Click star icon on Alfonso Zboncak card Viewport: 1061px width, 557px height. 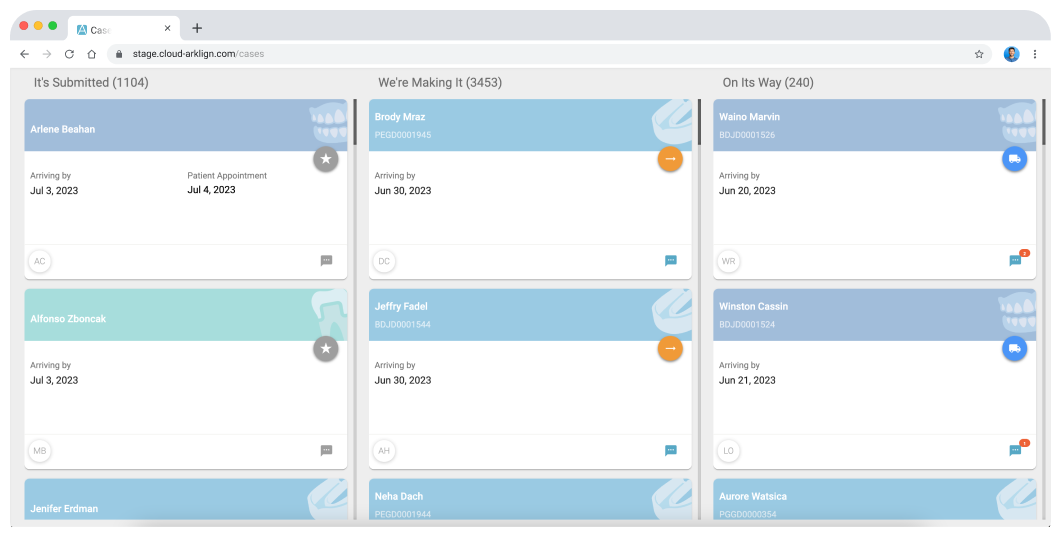pyautogui.click(x=325, y=349)
